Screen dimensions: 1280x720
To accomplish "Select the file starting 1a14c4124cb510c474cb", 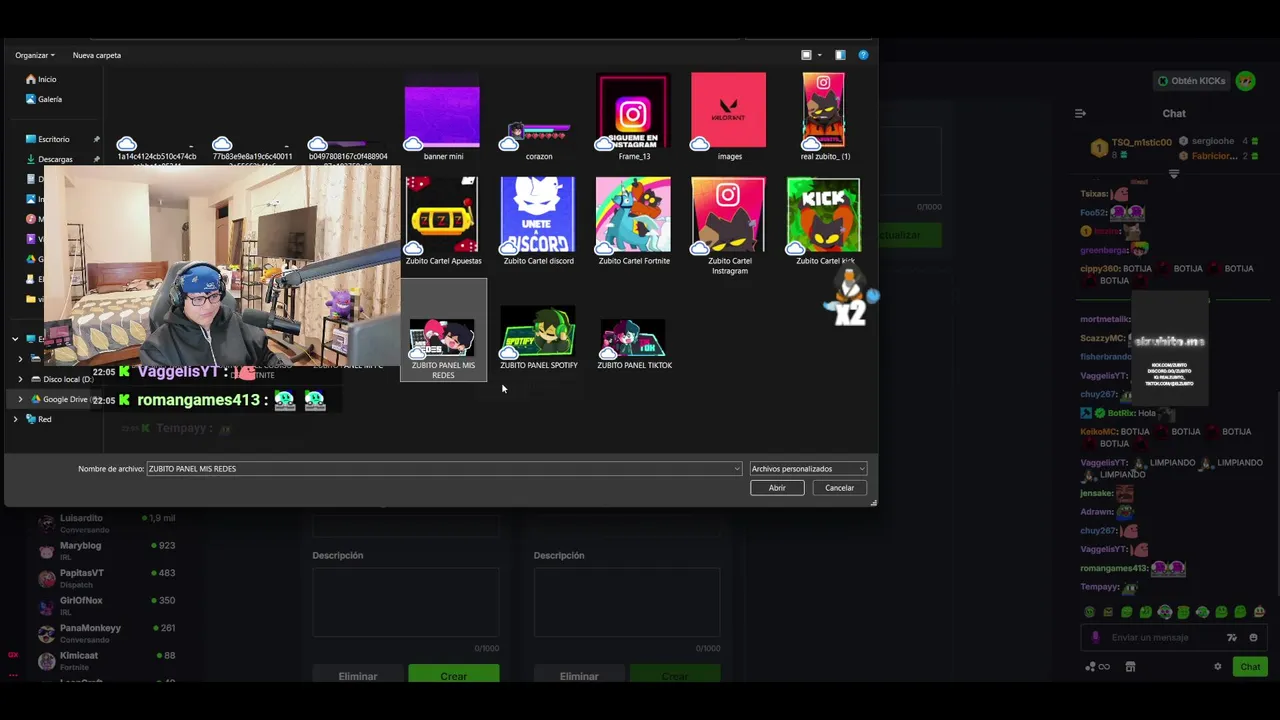I will coord(157,150).
